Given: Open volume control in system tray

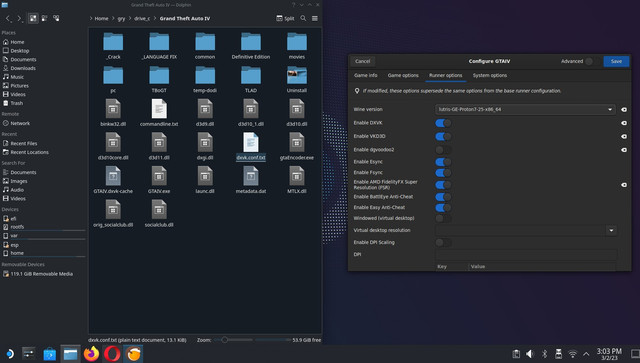Looking at the screenshot, I should [530, 354].
